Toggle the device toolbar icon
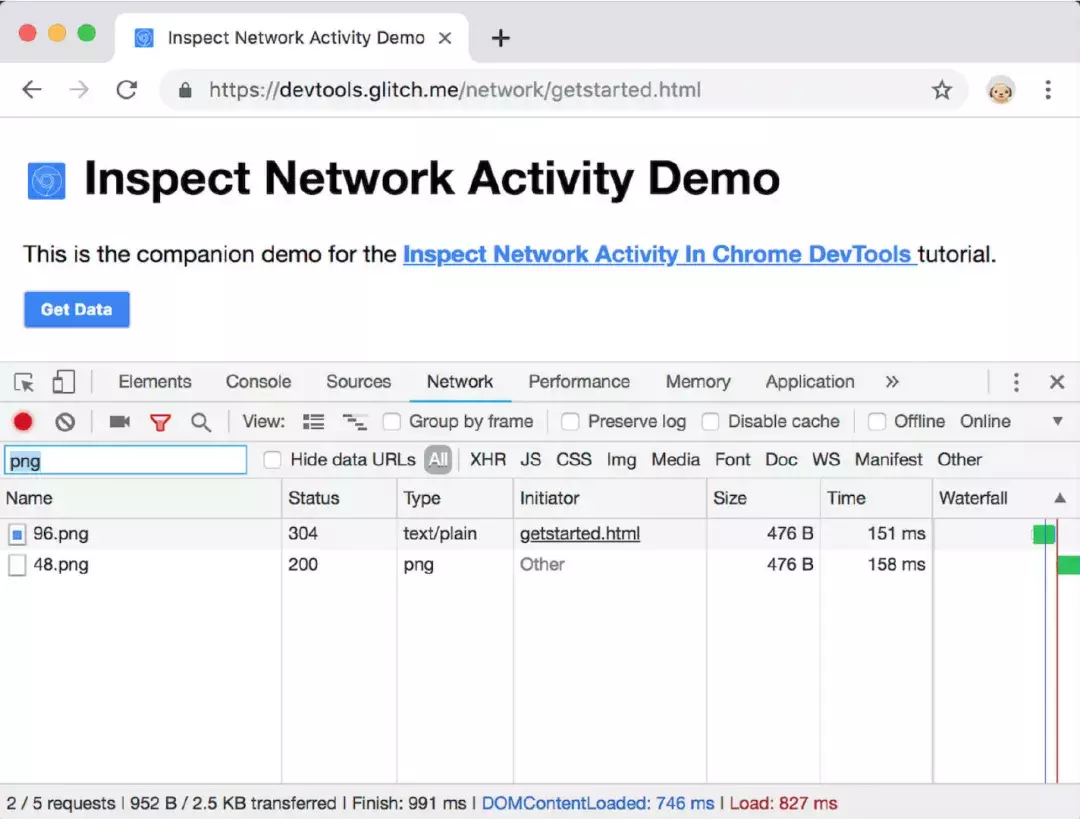The width and height of the screenshot is (1080, 819). [x=63, y=382]
